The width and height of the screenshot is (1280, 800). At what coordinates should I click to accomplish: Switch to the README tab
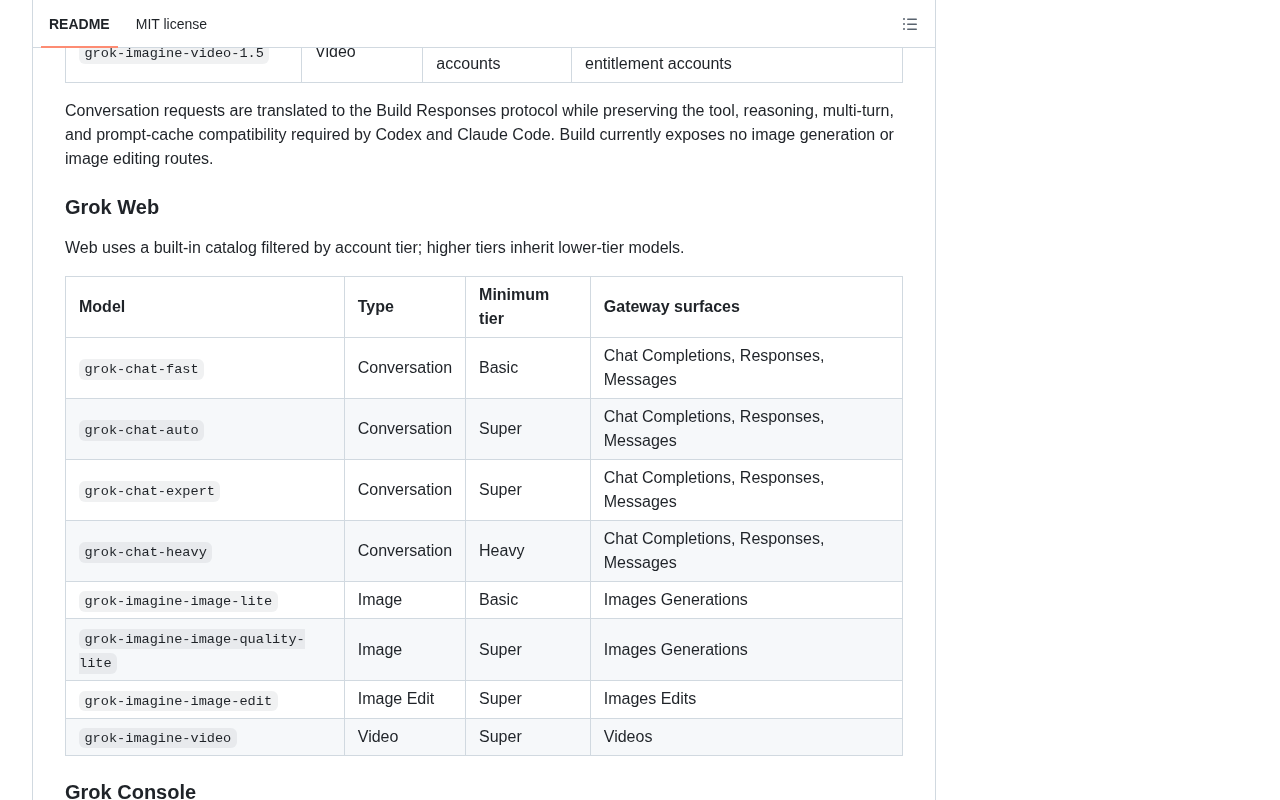click(79, 24)
